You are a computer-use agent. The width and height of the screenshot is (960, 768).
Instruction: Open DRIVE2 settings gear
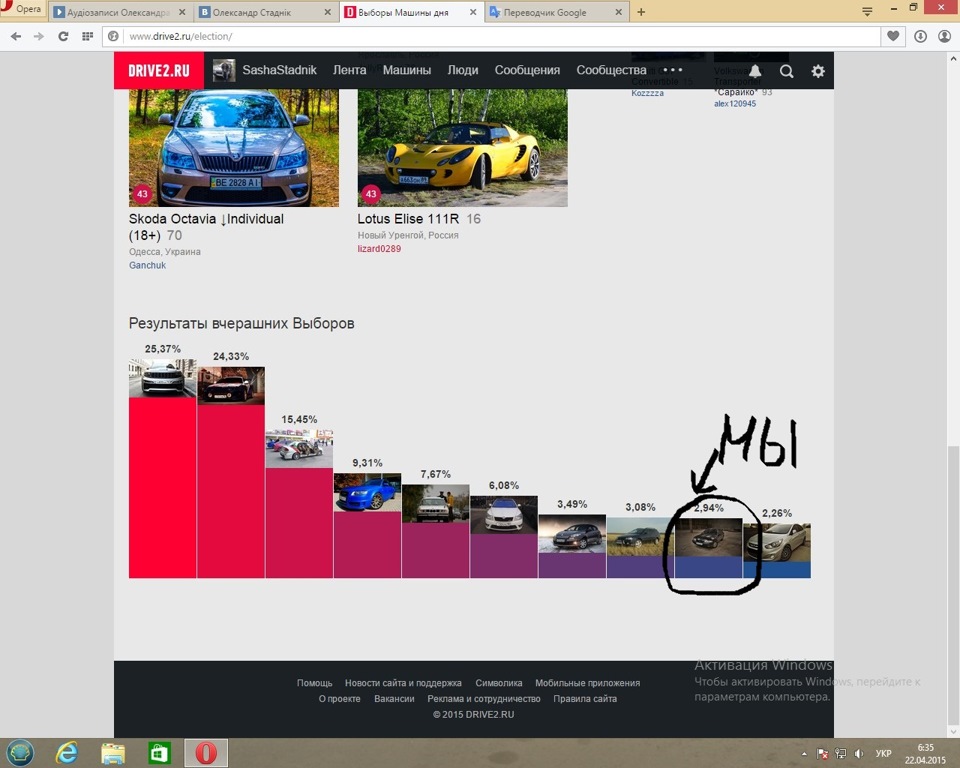(818, 71)
